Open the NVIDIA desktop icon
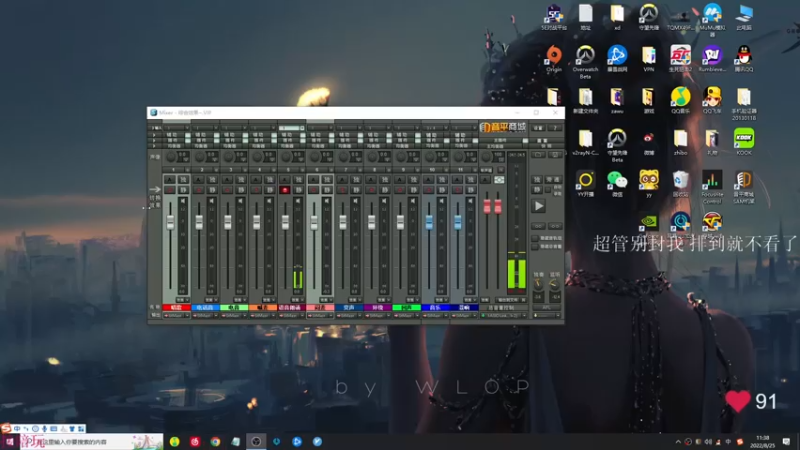 point(648,221)
